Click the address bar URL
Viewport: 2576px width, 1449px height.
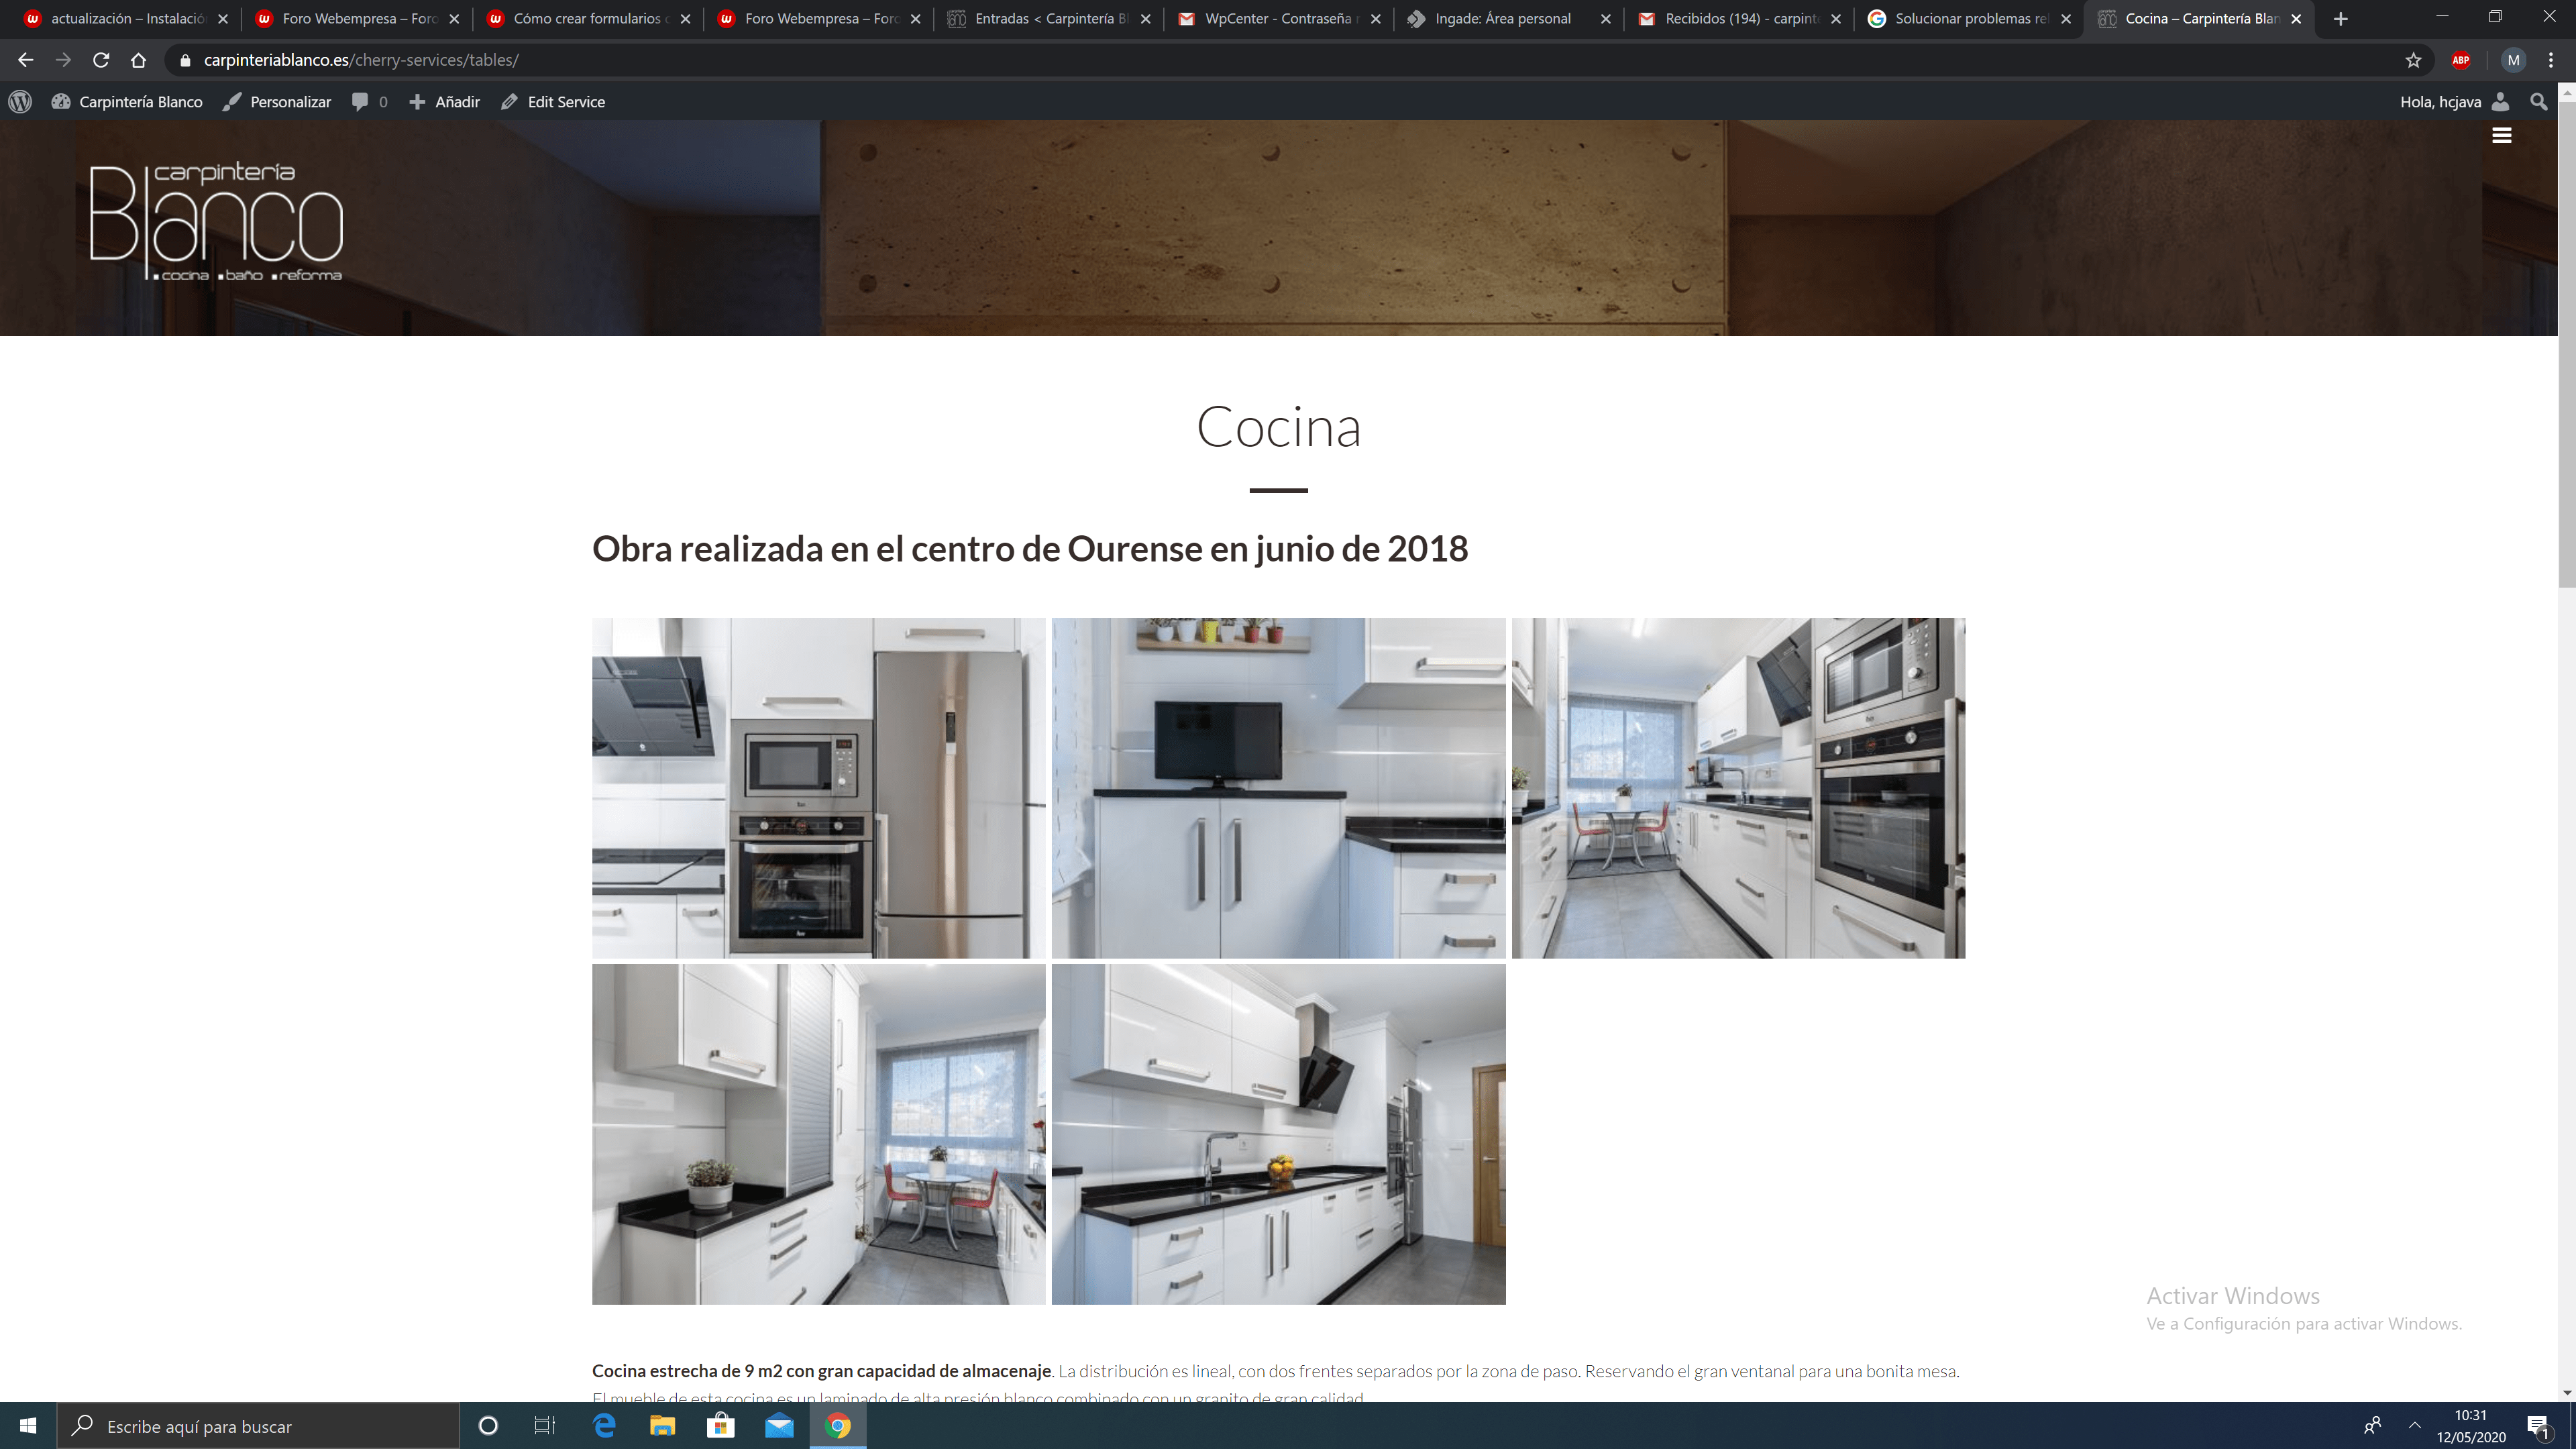[361, 60]
